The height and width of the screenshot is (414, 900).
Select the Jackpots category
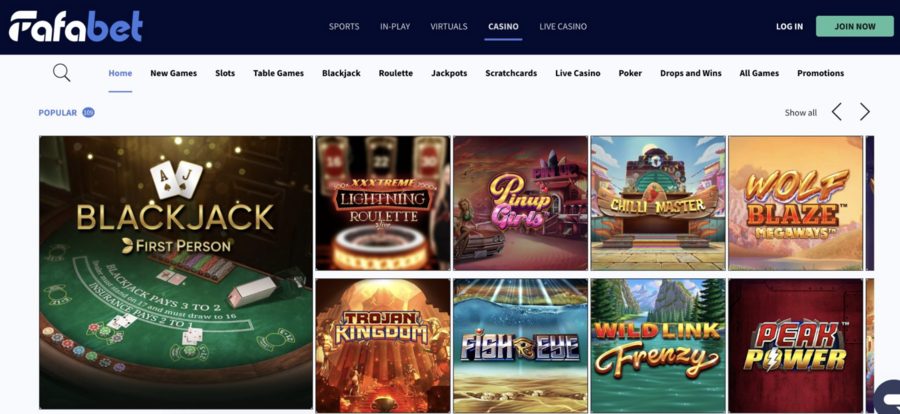pos(449,73)
